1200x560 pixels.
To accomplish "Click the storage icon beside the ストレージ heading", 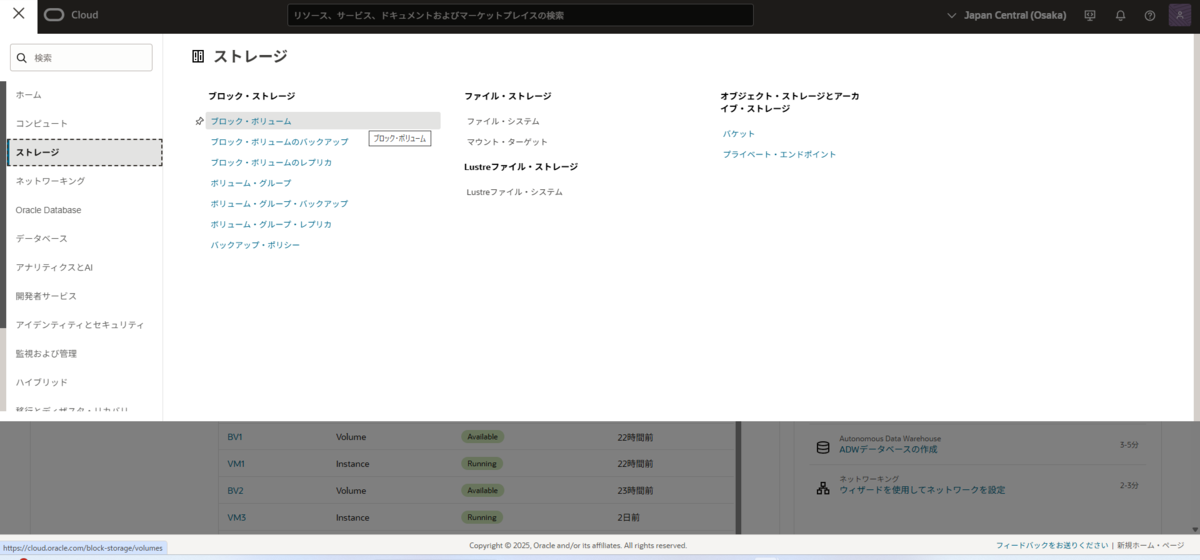I will (198, 57).
